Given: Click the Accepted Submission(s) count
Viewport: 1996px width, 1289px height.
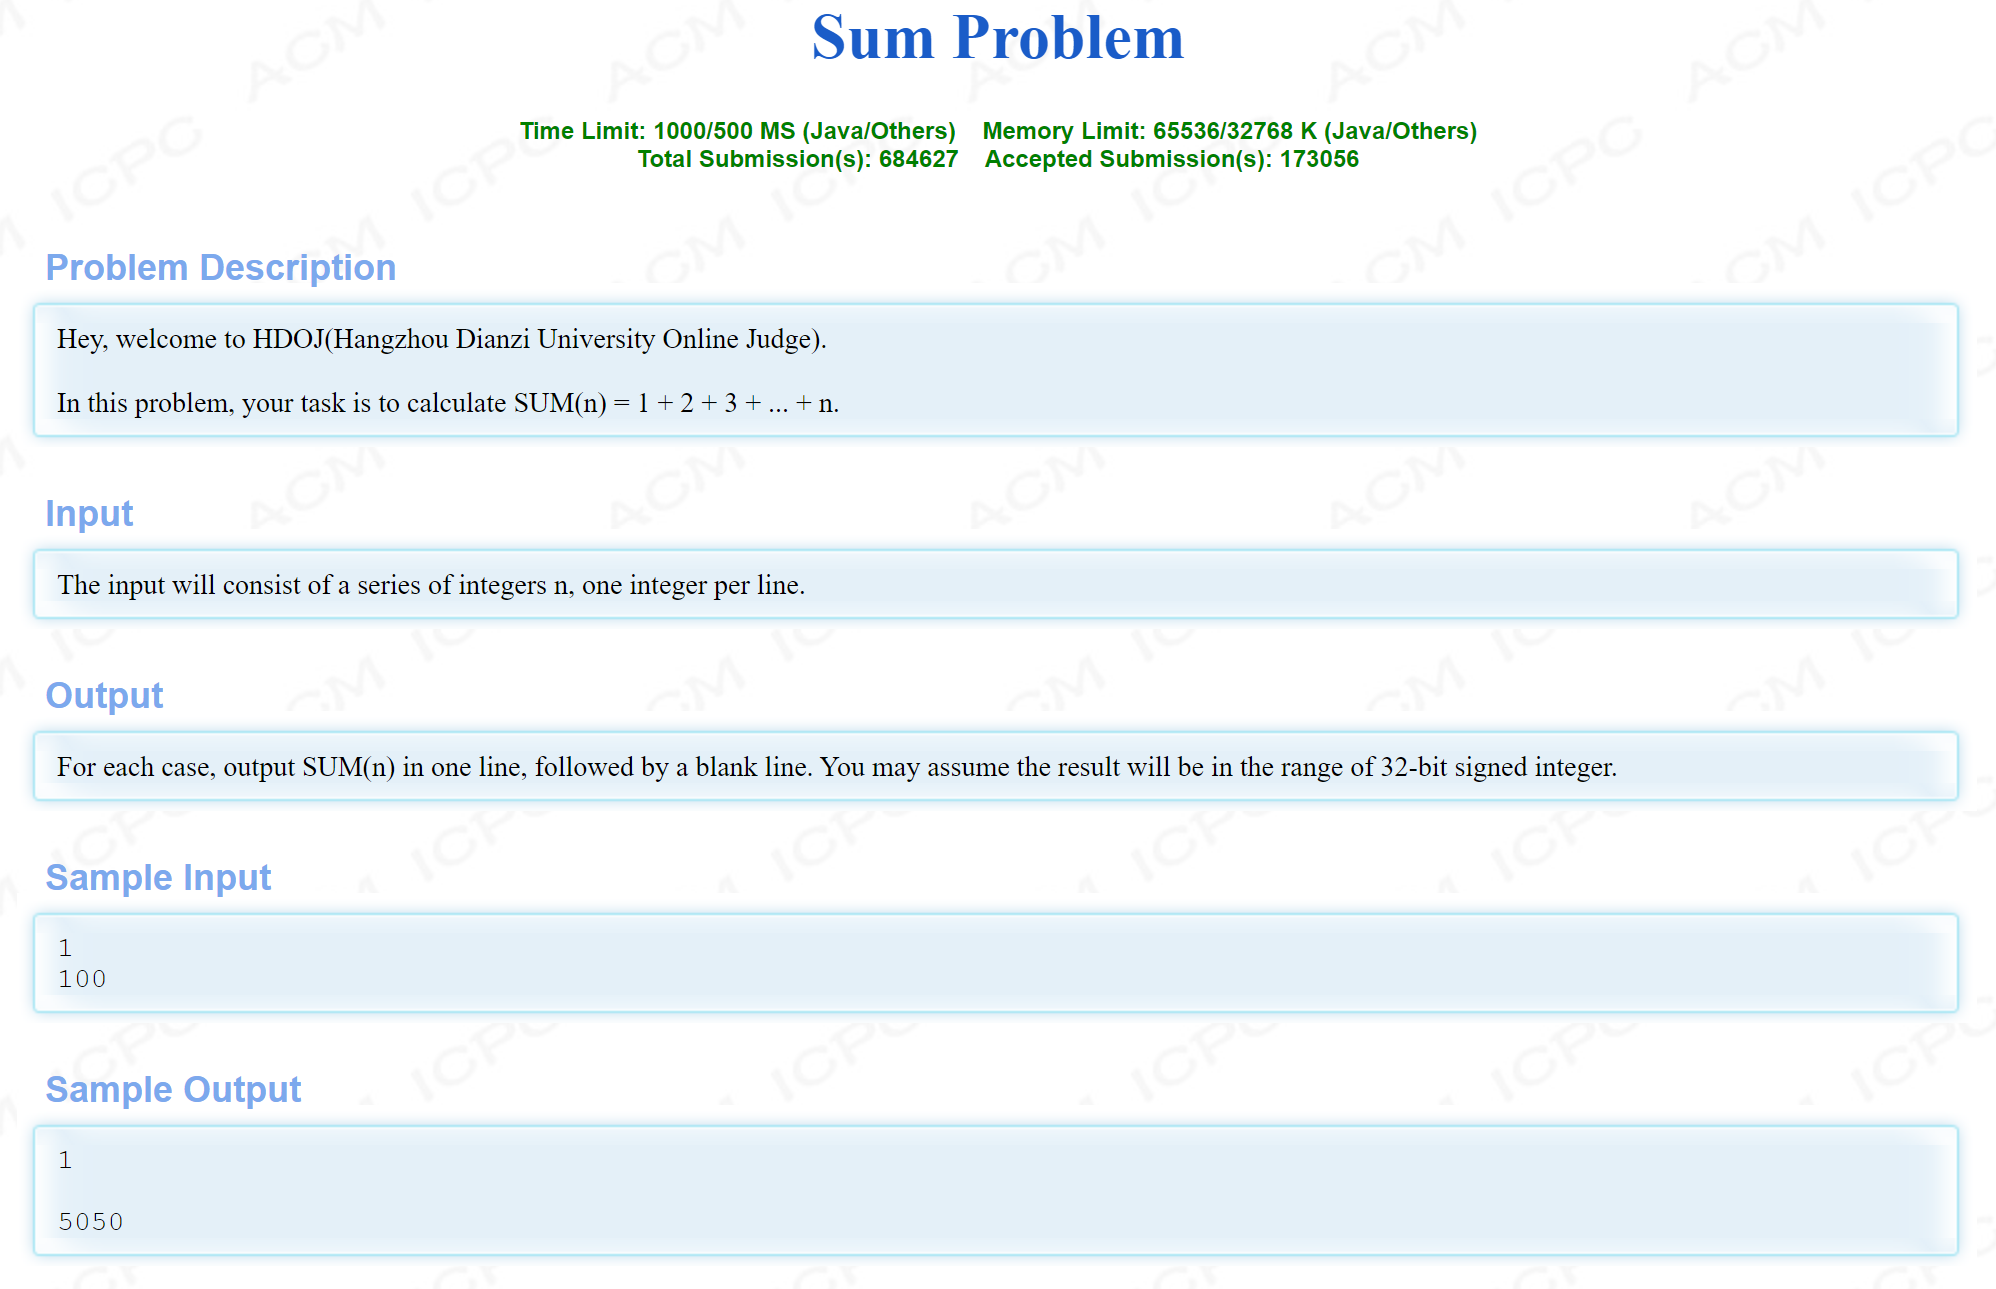Looking at the screenshot, I should pos(1172,158).
